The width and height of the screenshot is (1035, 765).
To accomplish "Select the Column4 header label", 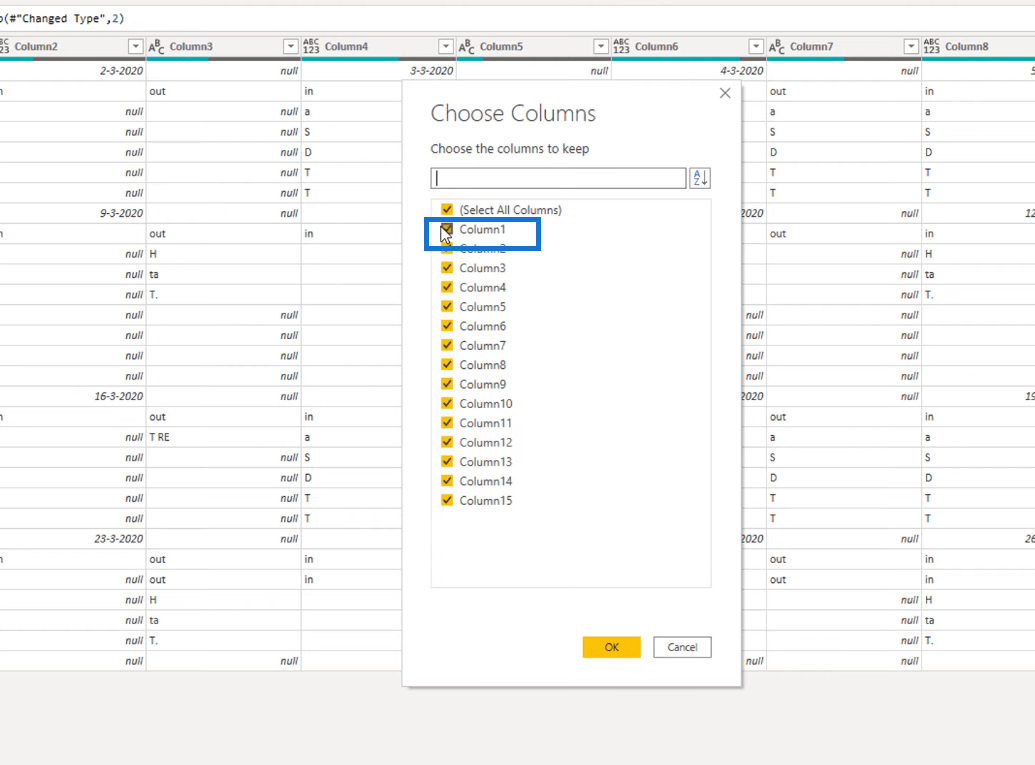I will 346,46.
